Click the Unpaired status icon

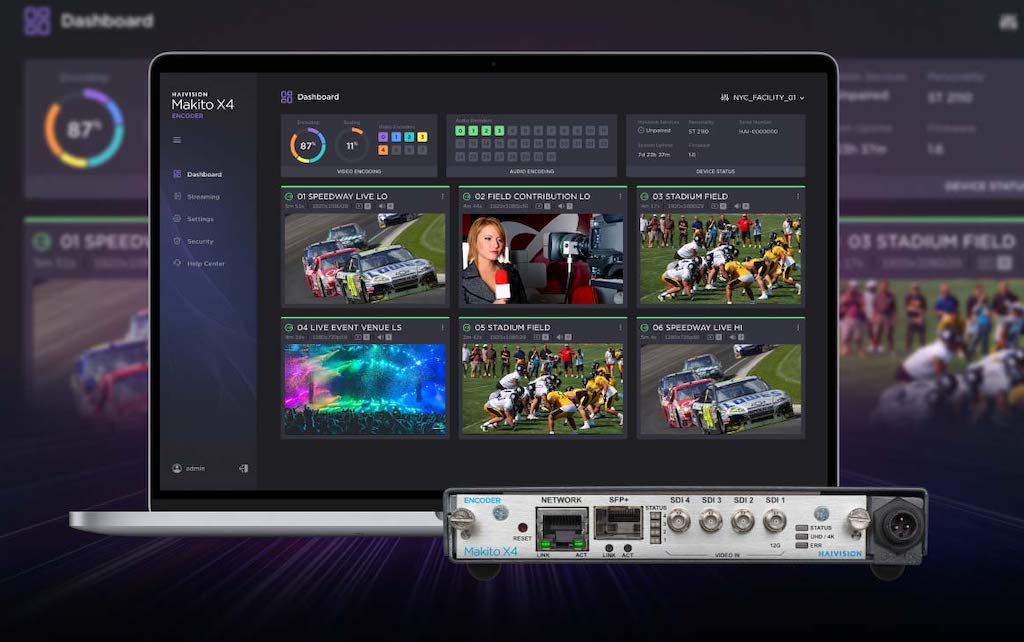click(x=641, y=131)
